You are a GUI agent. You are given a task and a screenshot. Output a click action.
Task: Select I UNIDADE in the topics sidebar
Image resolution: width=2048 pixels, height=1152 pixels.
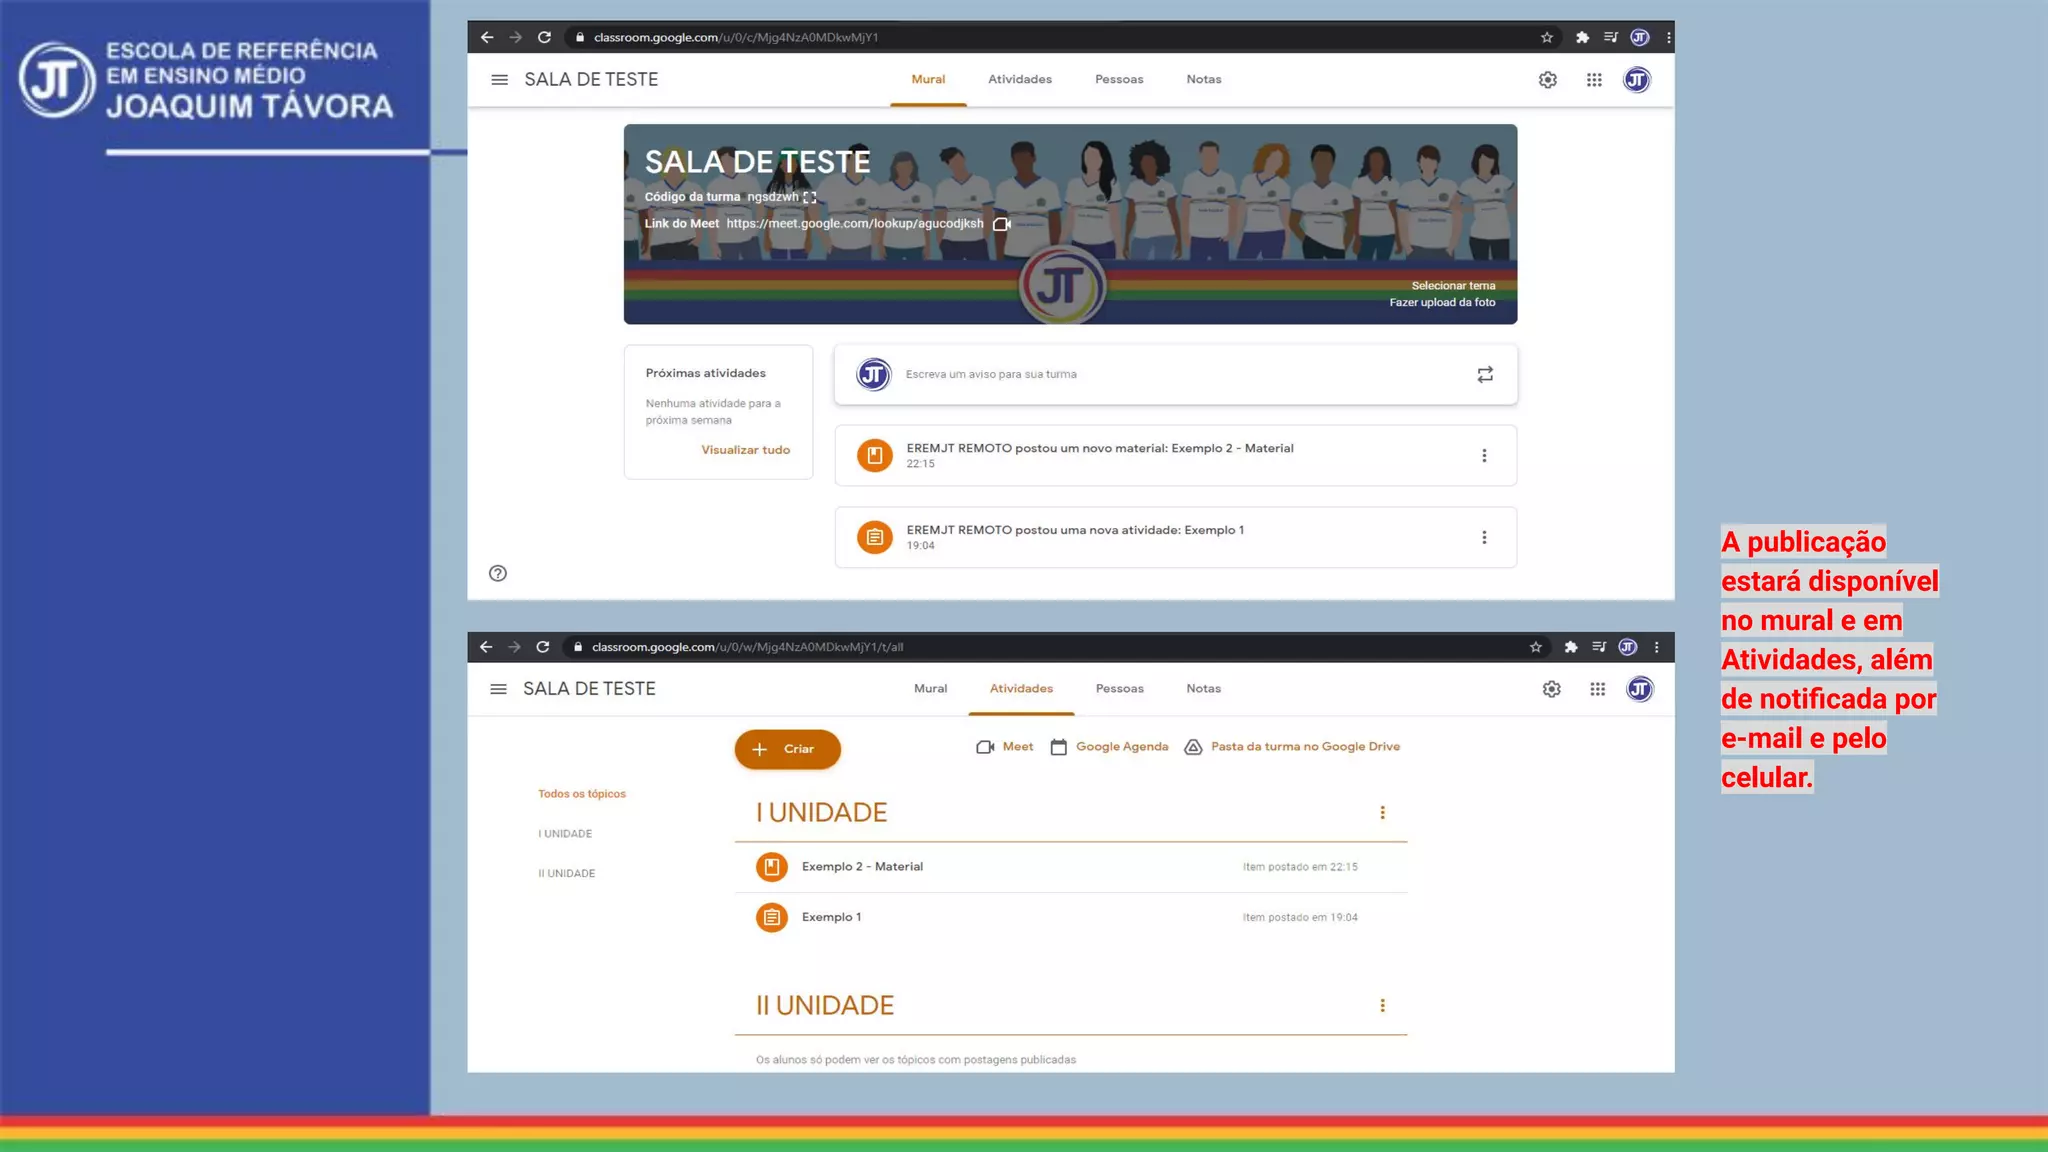click(x=565, y=834)
